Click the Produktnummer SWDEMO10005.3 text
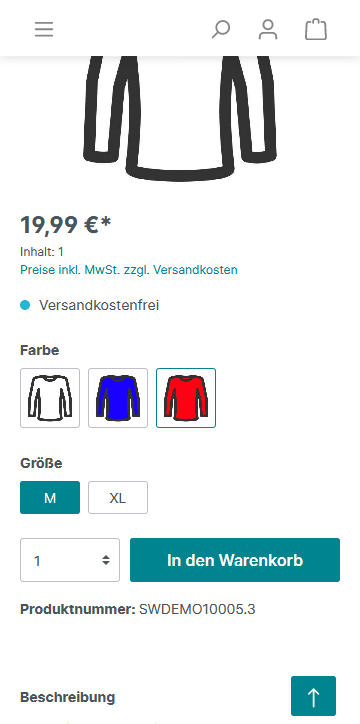Image resolution: width=360 pixels, height=724 pixels. coord(138,609)
